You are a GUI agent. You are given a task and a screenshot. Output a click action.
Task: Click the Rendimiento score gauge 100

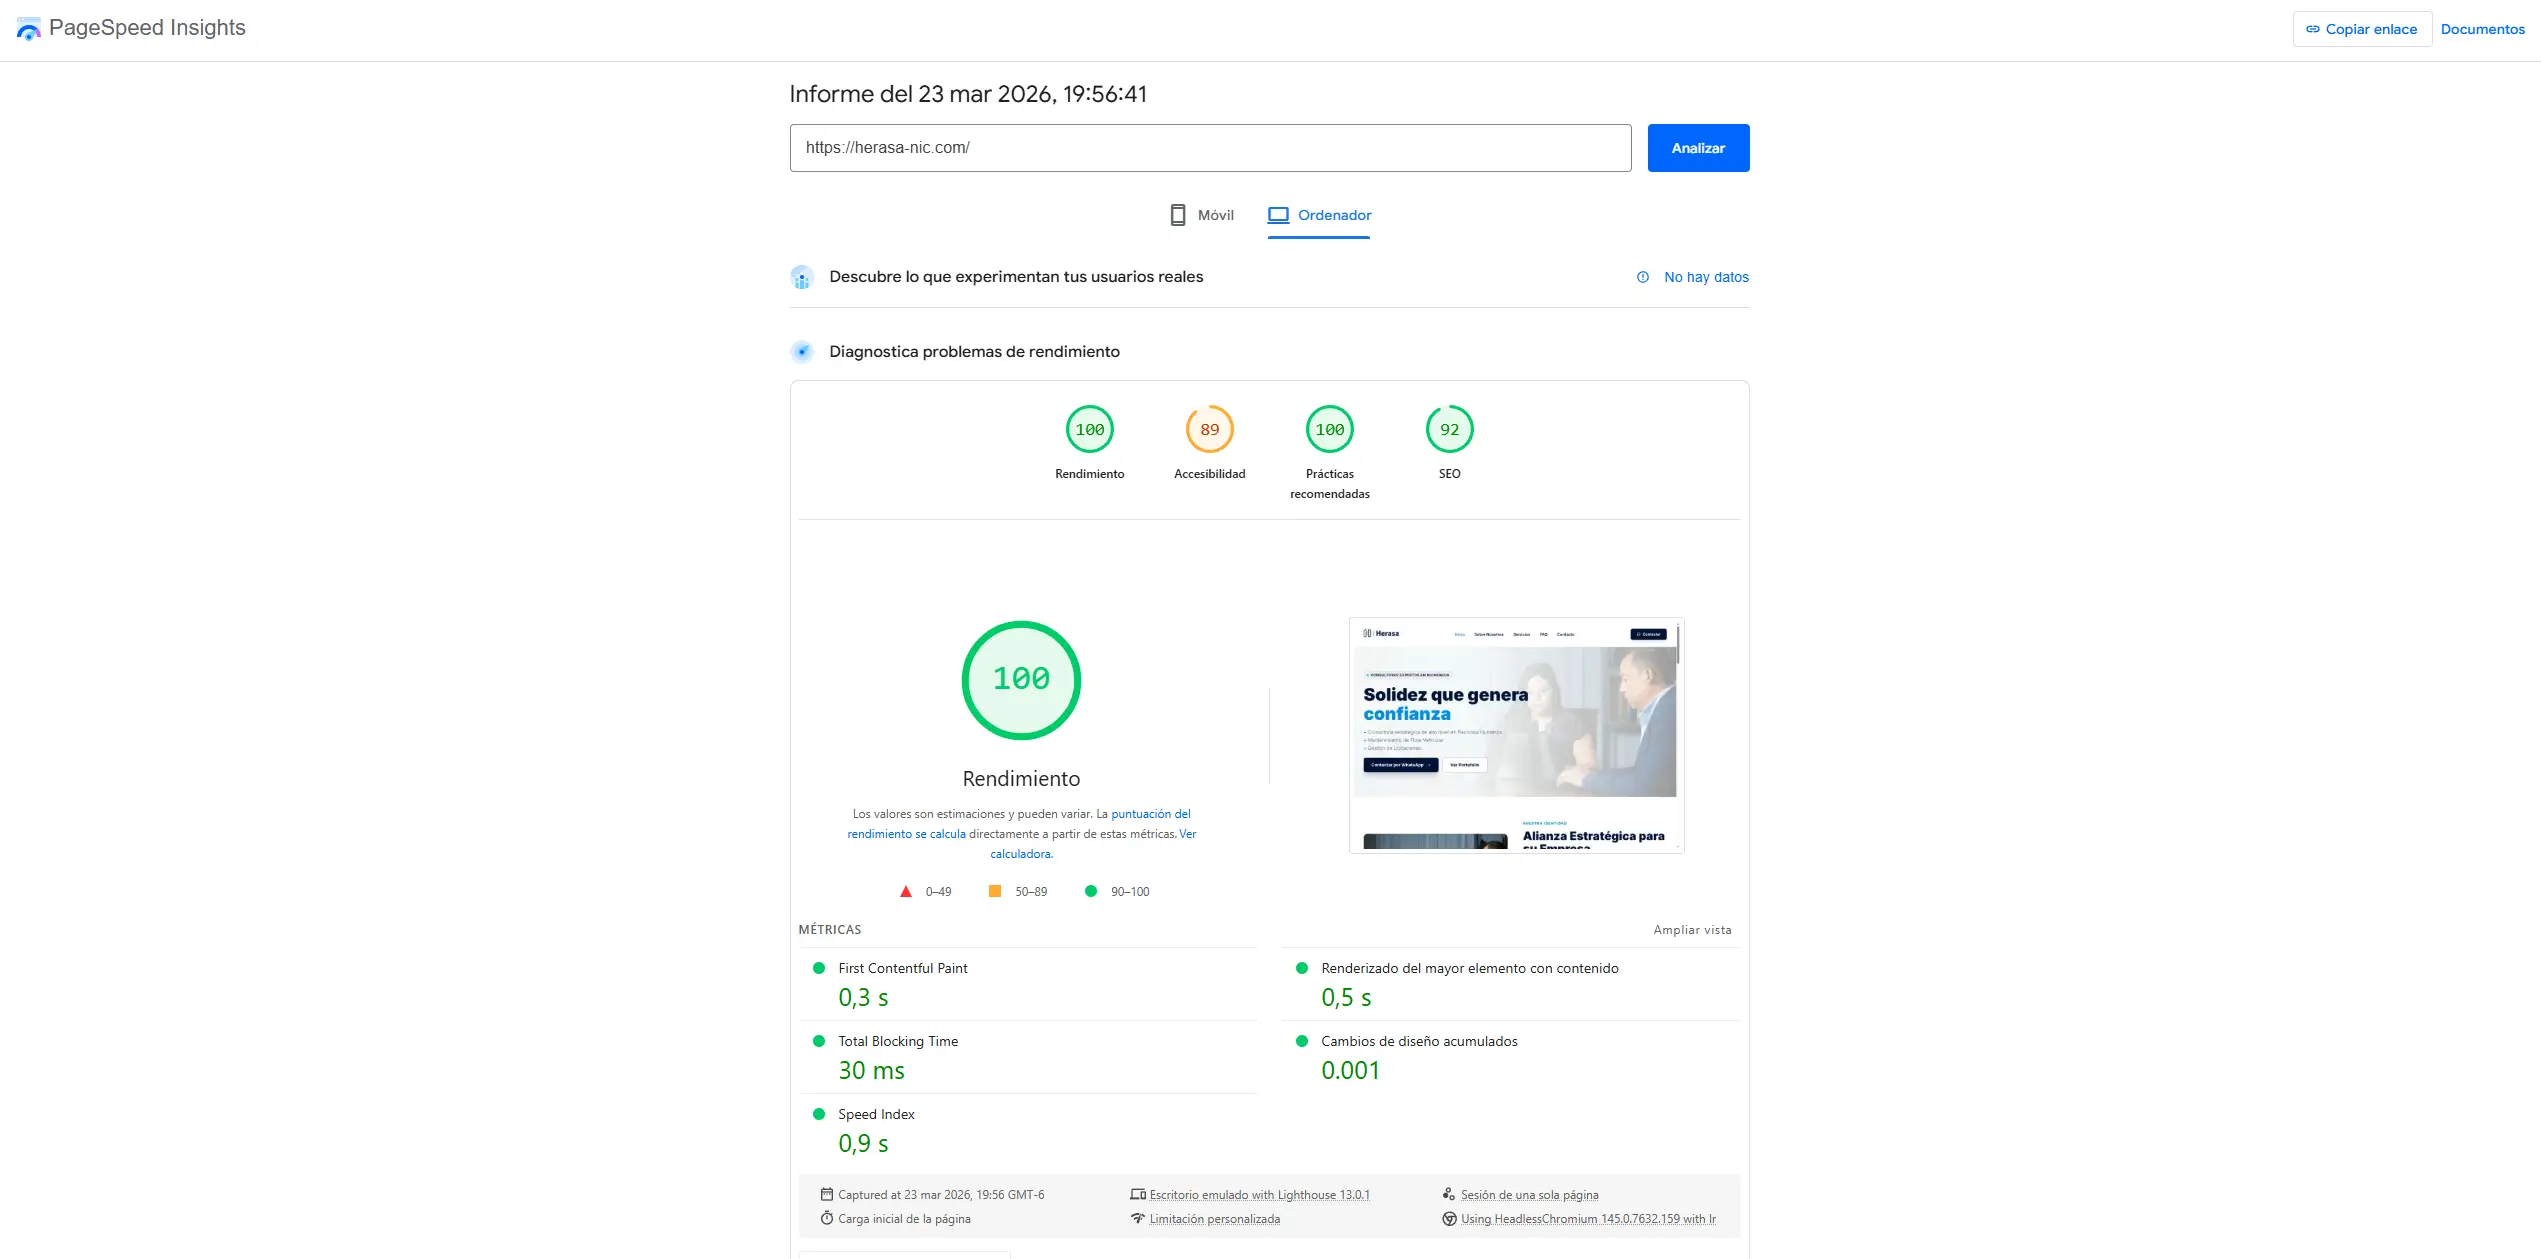pyautogui.click(x=1089, y=430)
